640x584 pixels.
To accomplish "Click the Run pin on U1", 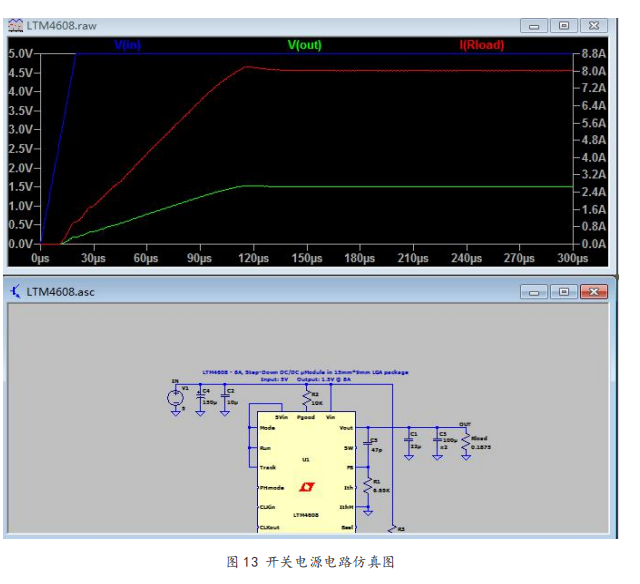I will click(265, 448).
